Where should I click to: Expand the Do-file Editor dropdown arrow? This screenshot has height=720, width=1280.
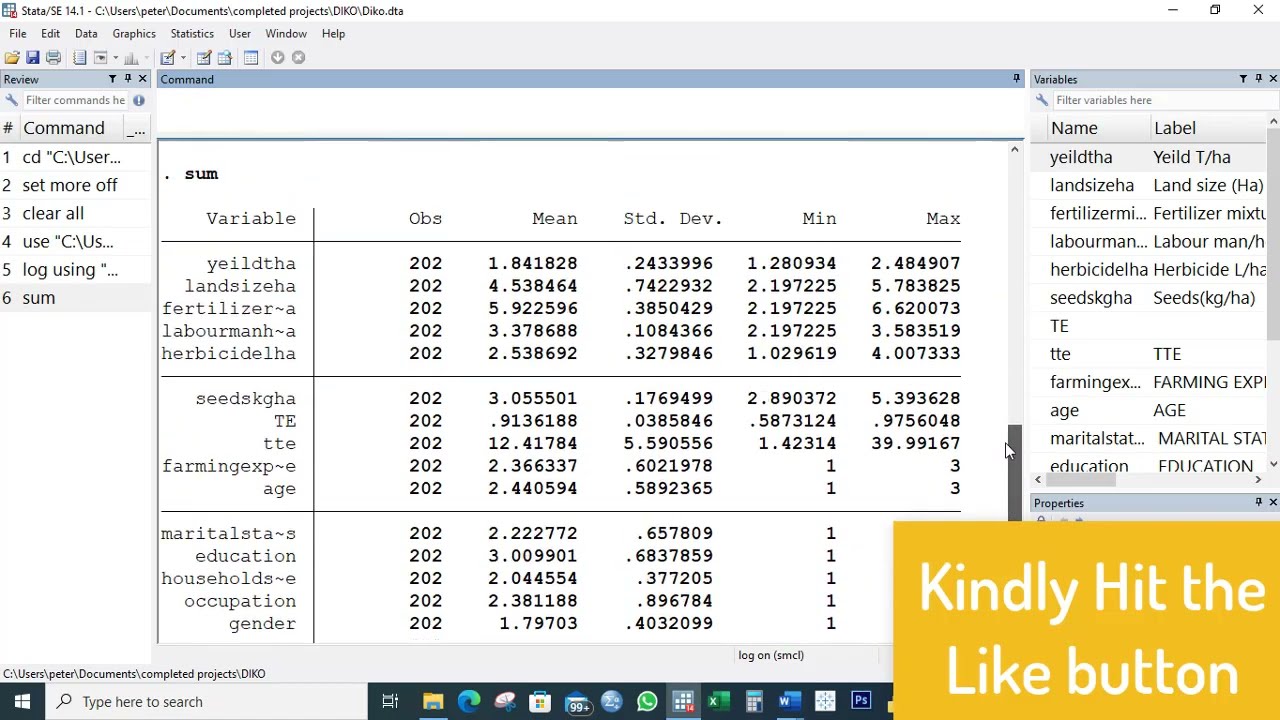coord(181,57)
